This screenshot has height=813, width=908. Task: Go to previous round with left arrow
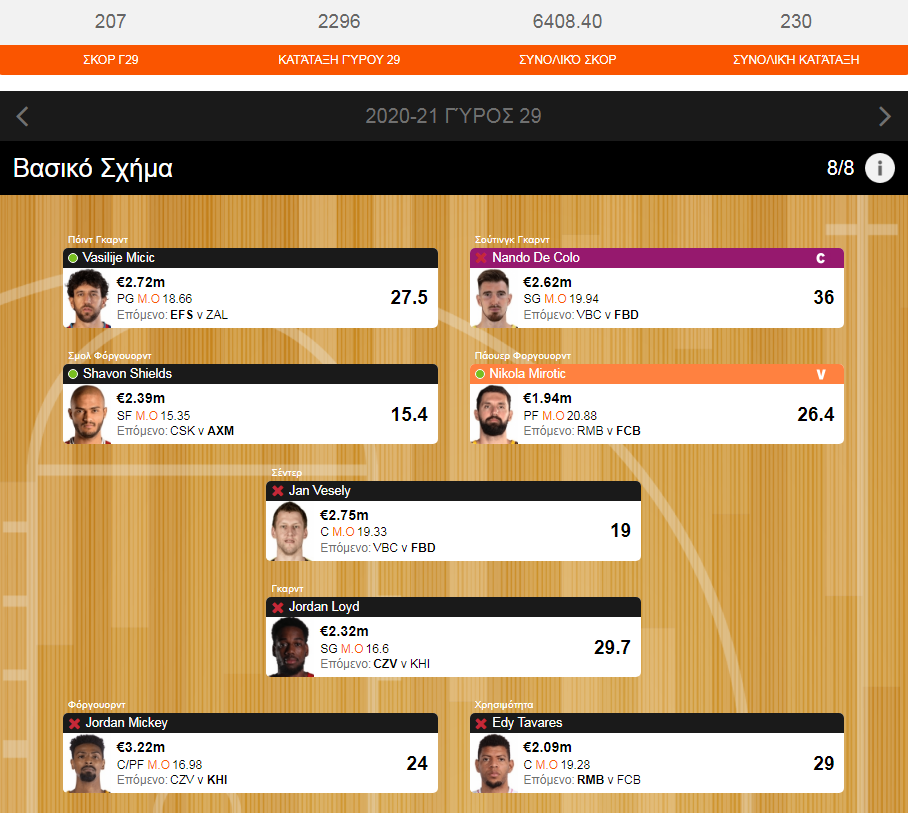pyautogui.click(x=23, y=116)
